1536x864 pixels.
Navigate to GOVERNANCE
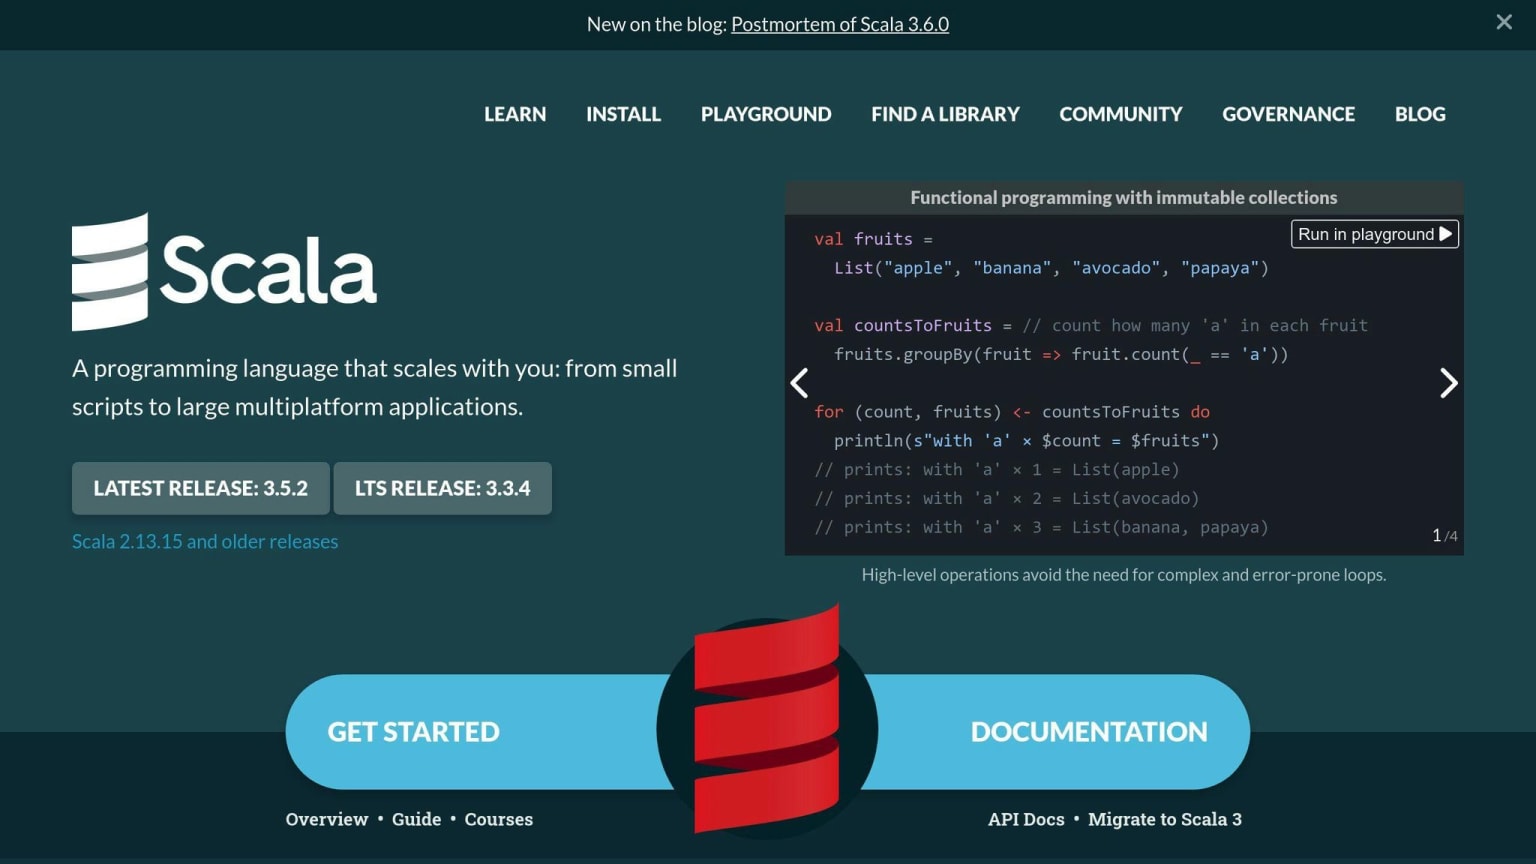tap(1288, 114)
